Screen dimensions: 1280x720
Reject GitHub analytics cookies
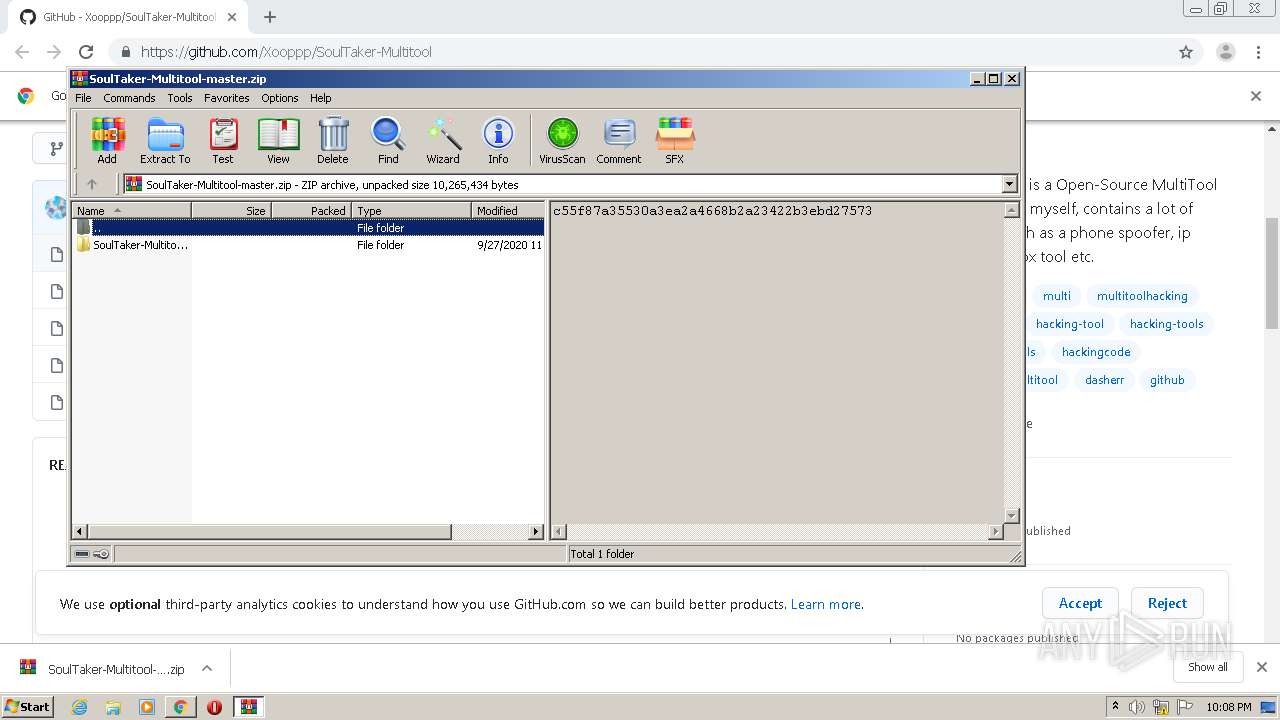[1167, 603]
